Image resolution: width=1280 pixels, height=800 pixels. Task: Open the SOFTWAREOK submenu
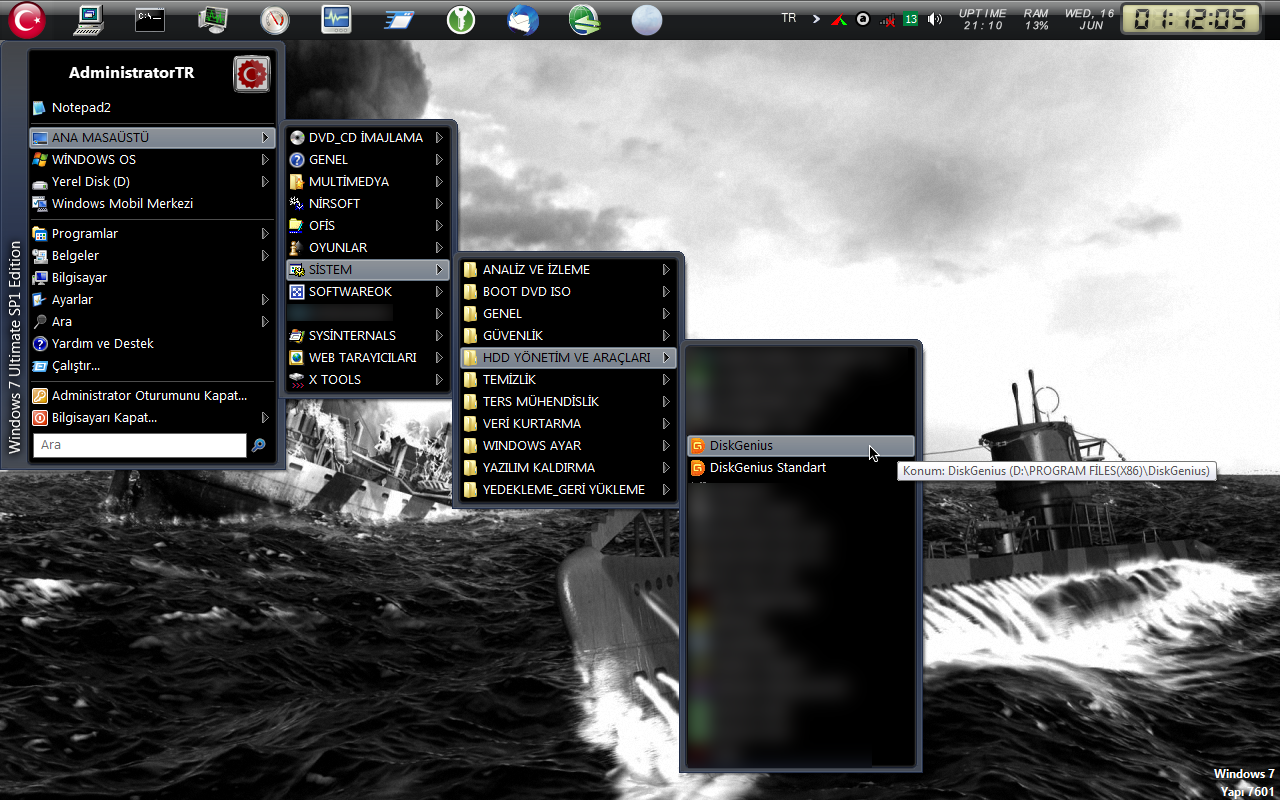coord(367,291)
